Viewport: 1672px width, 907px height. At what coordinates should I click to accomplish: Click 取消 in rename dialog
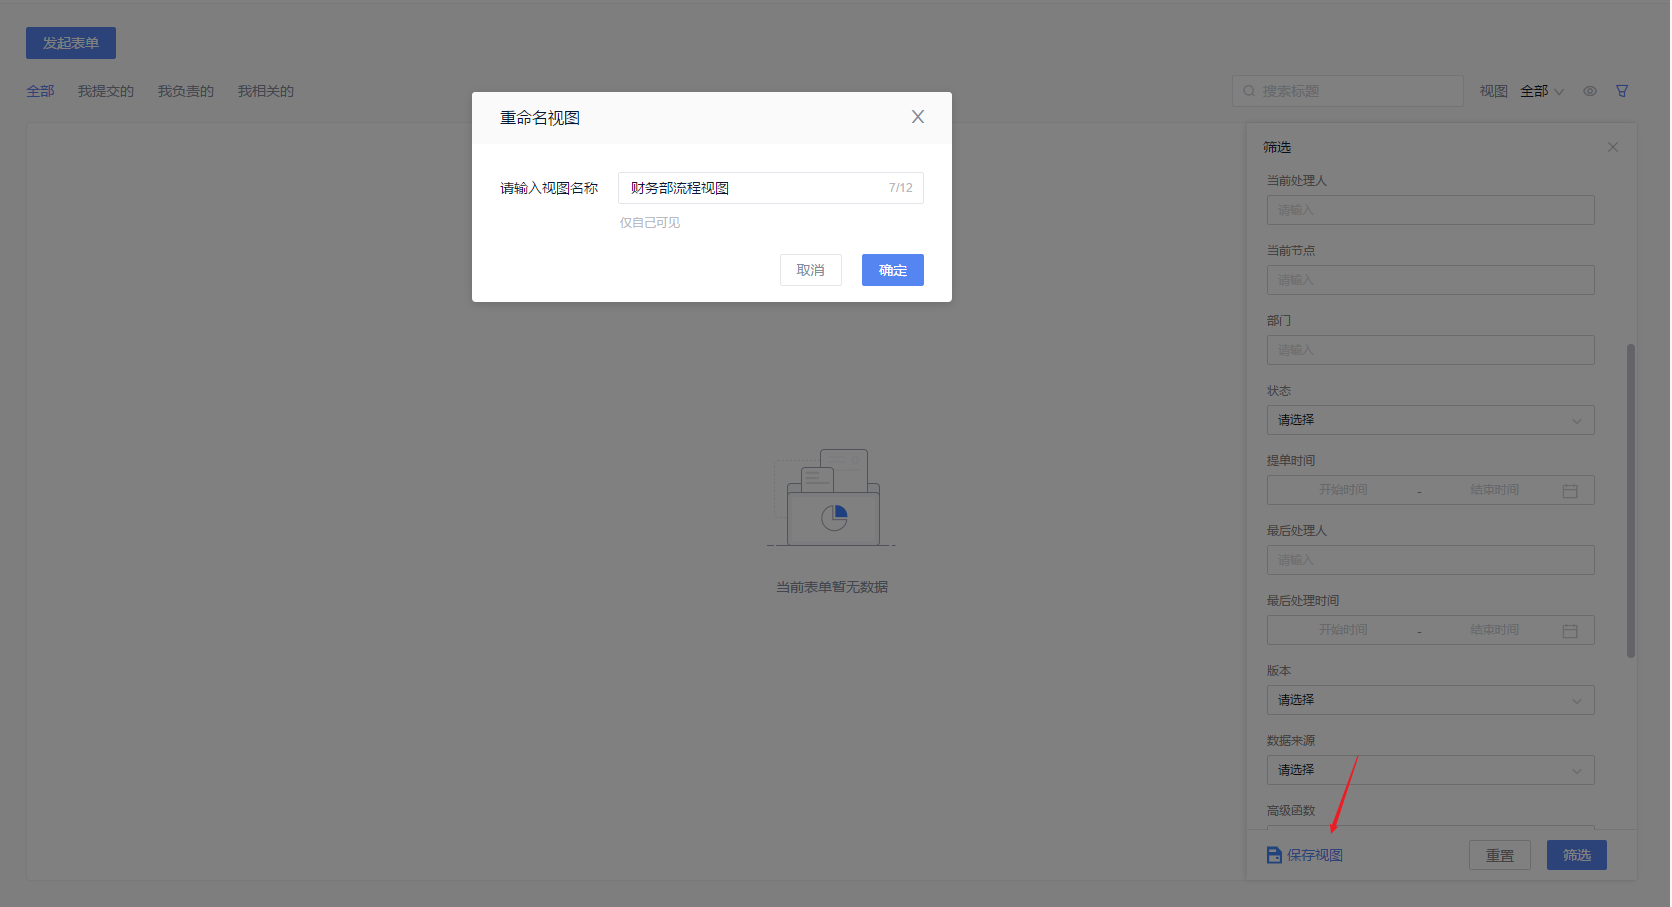(810, 270)
